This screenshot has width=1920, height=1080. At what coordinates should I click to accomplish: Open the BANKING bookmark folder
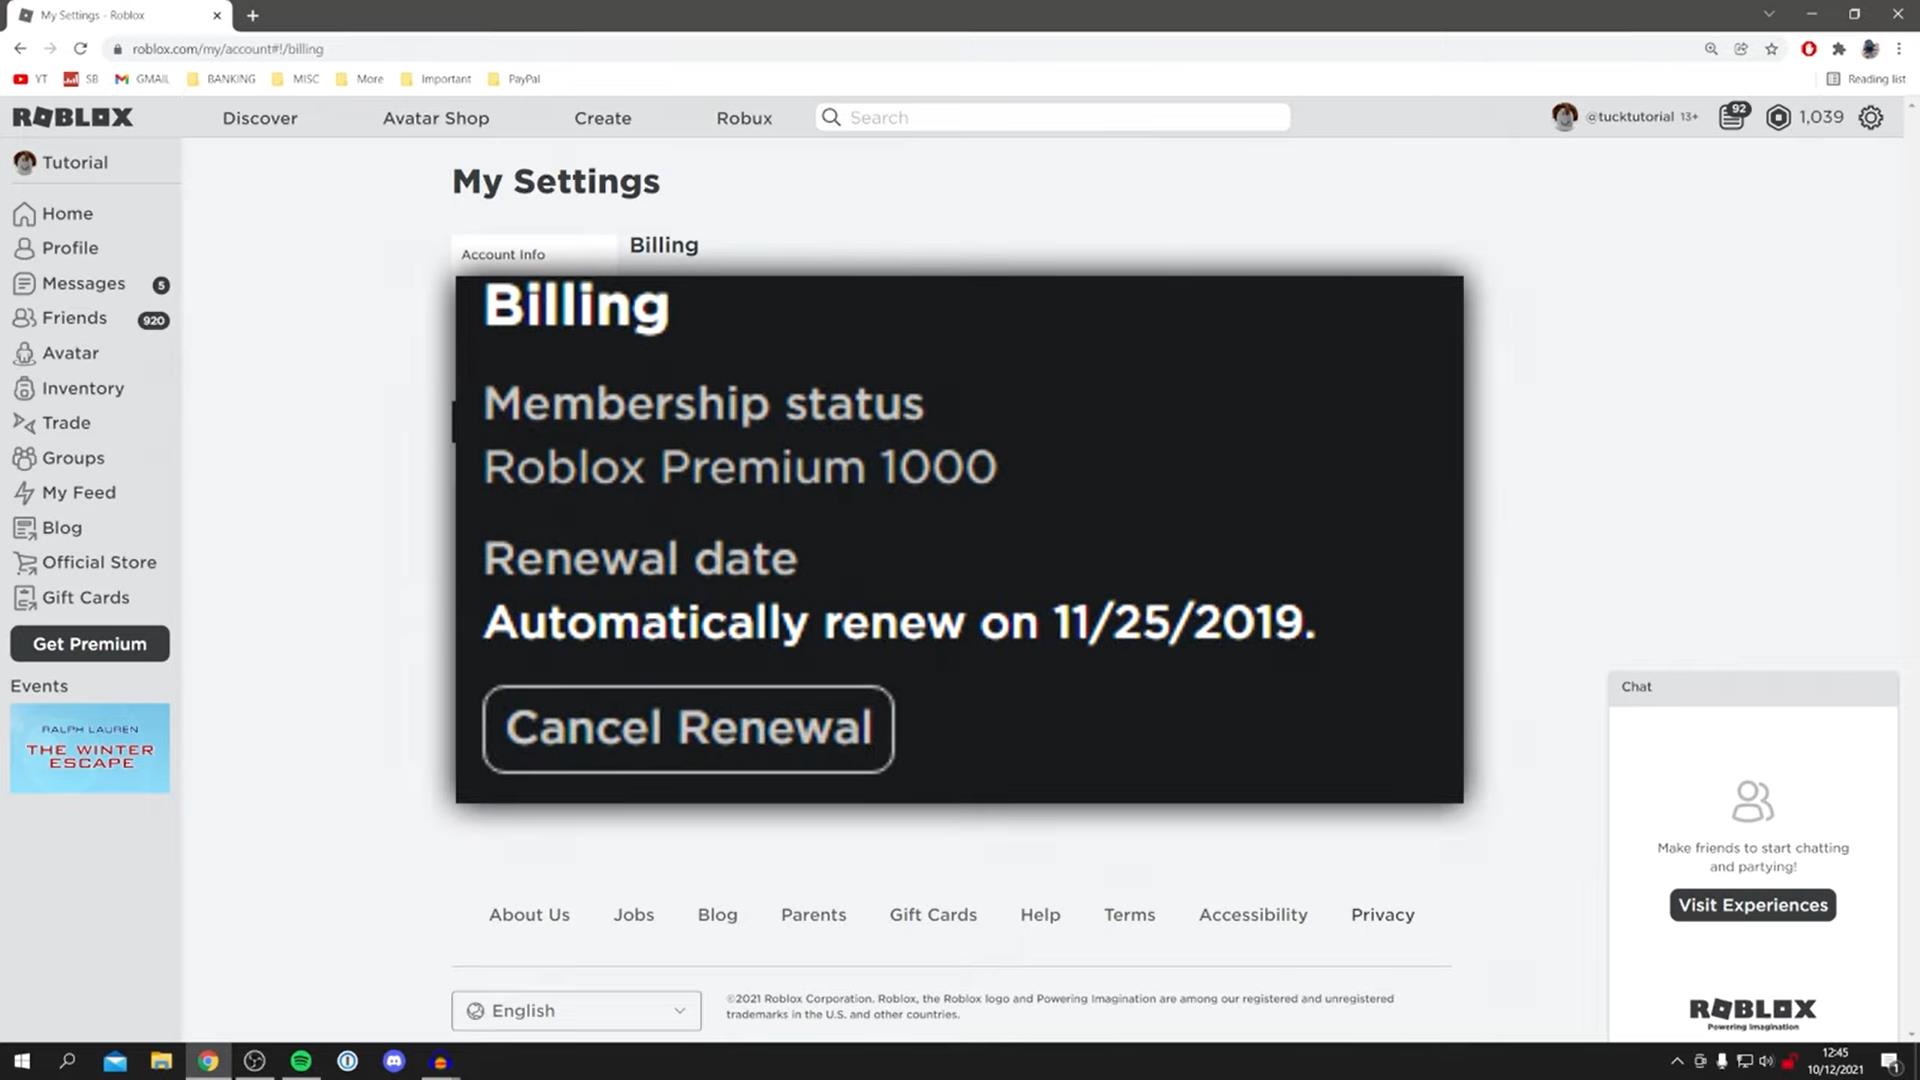point(221,79)
